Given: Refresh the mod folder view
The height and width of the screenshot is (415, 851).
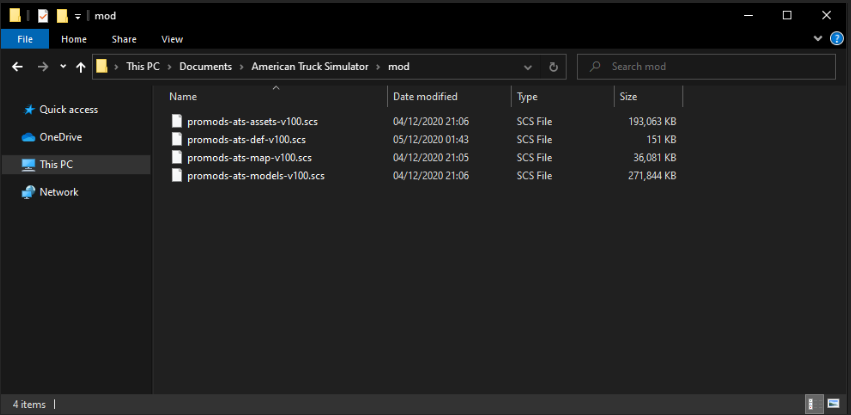Looking at the screenshot, I should pos(553,67).
